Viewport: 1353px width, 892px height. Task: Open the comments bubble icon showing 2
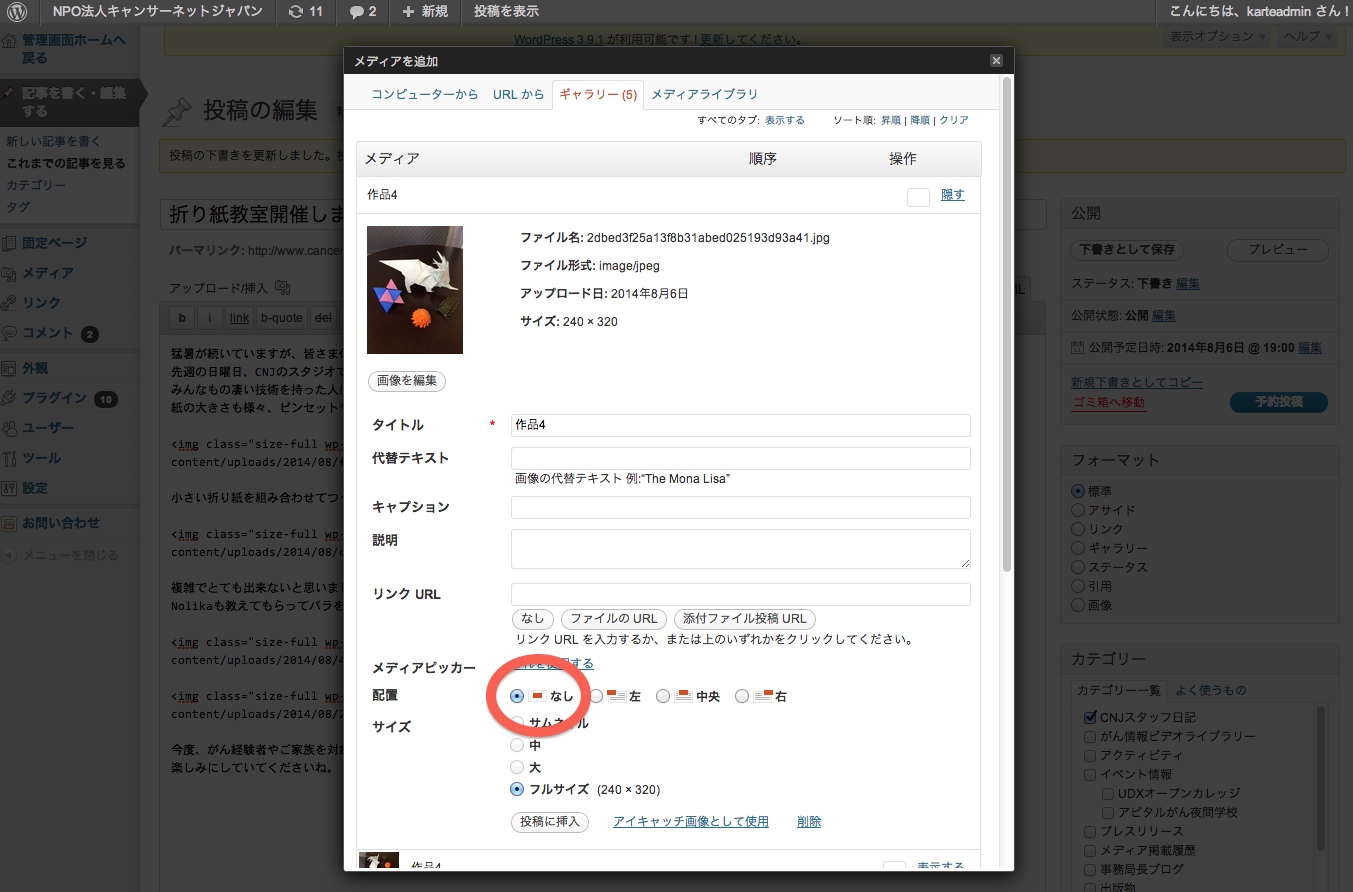point(362,12)
